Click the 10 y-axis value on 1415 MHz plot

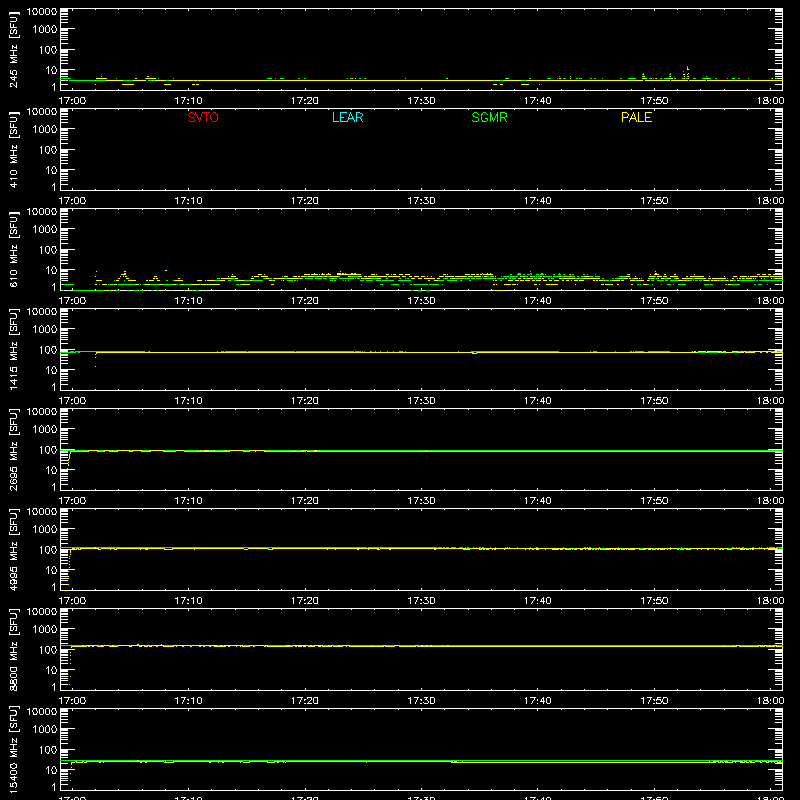(51, 370)
